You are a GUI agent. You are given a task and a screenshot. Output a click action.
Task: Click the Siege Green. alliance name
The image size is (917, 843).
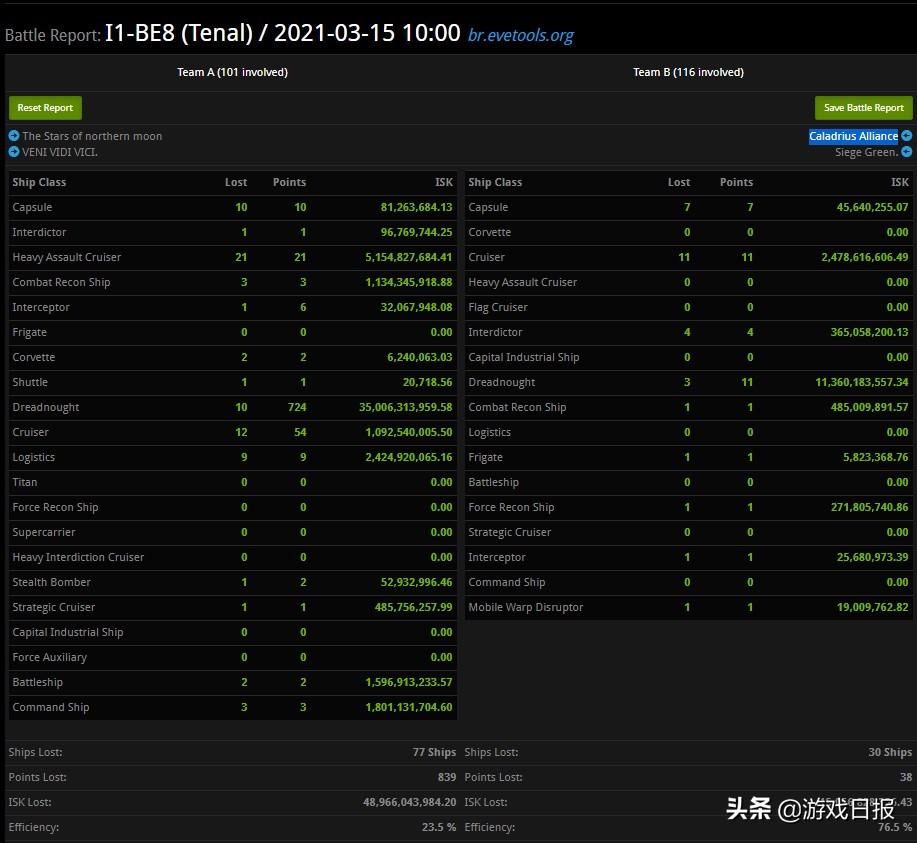click(866, 152)
